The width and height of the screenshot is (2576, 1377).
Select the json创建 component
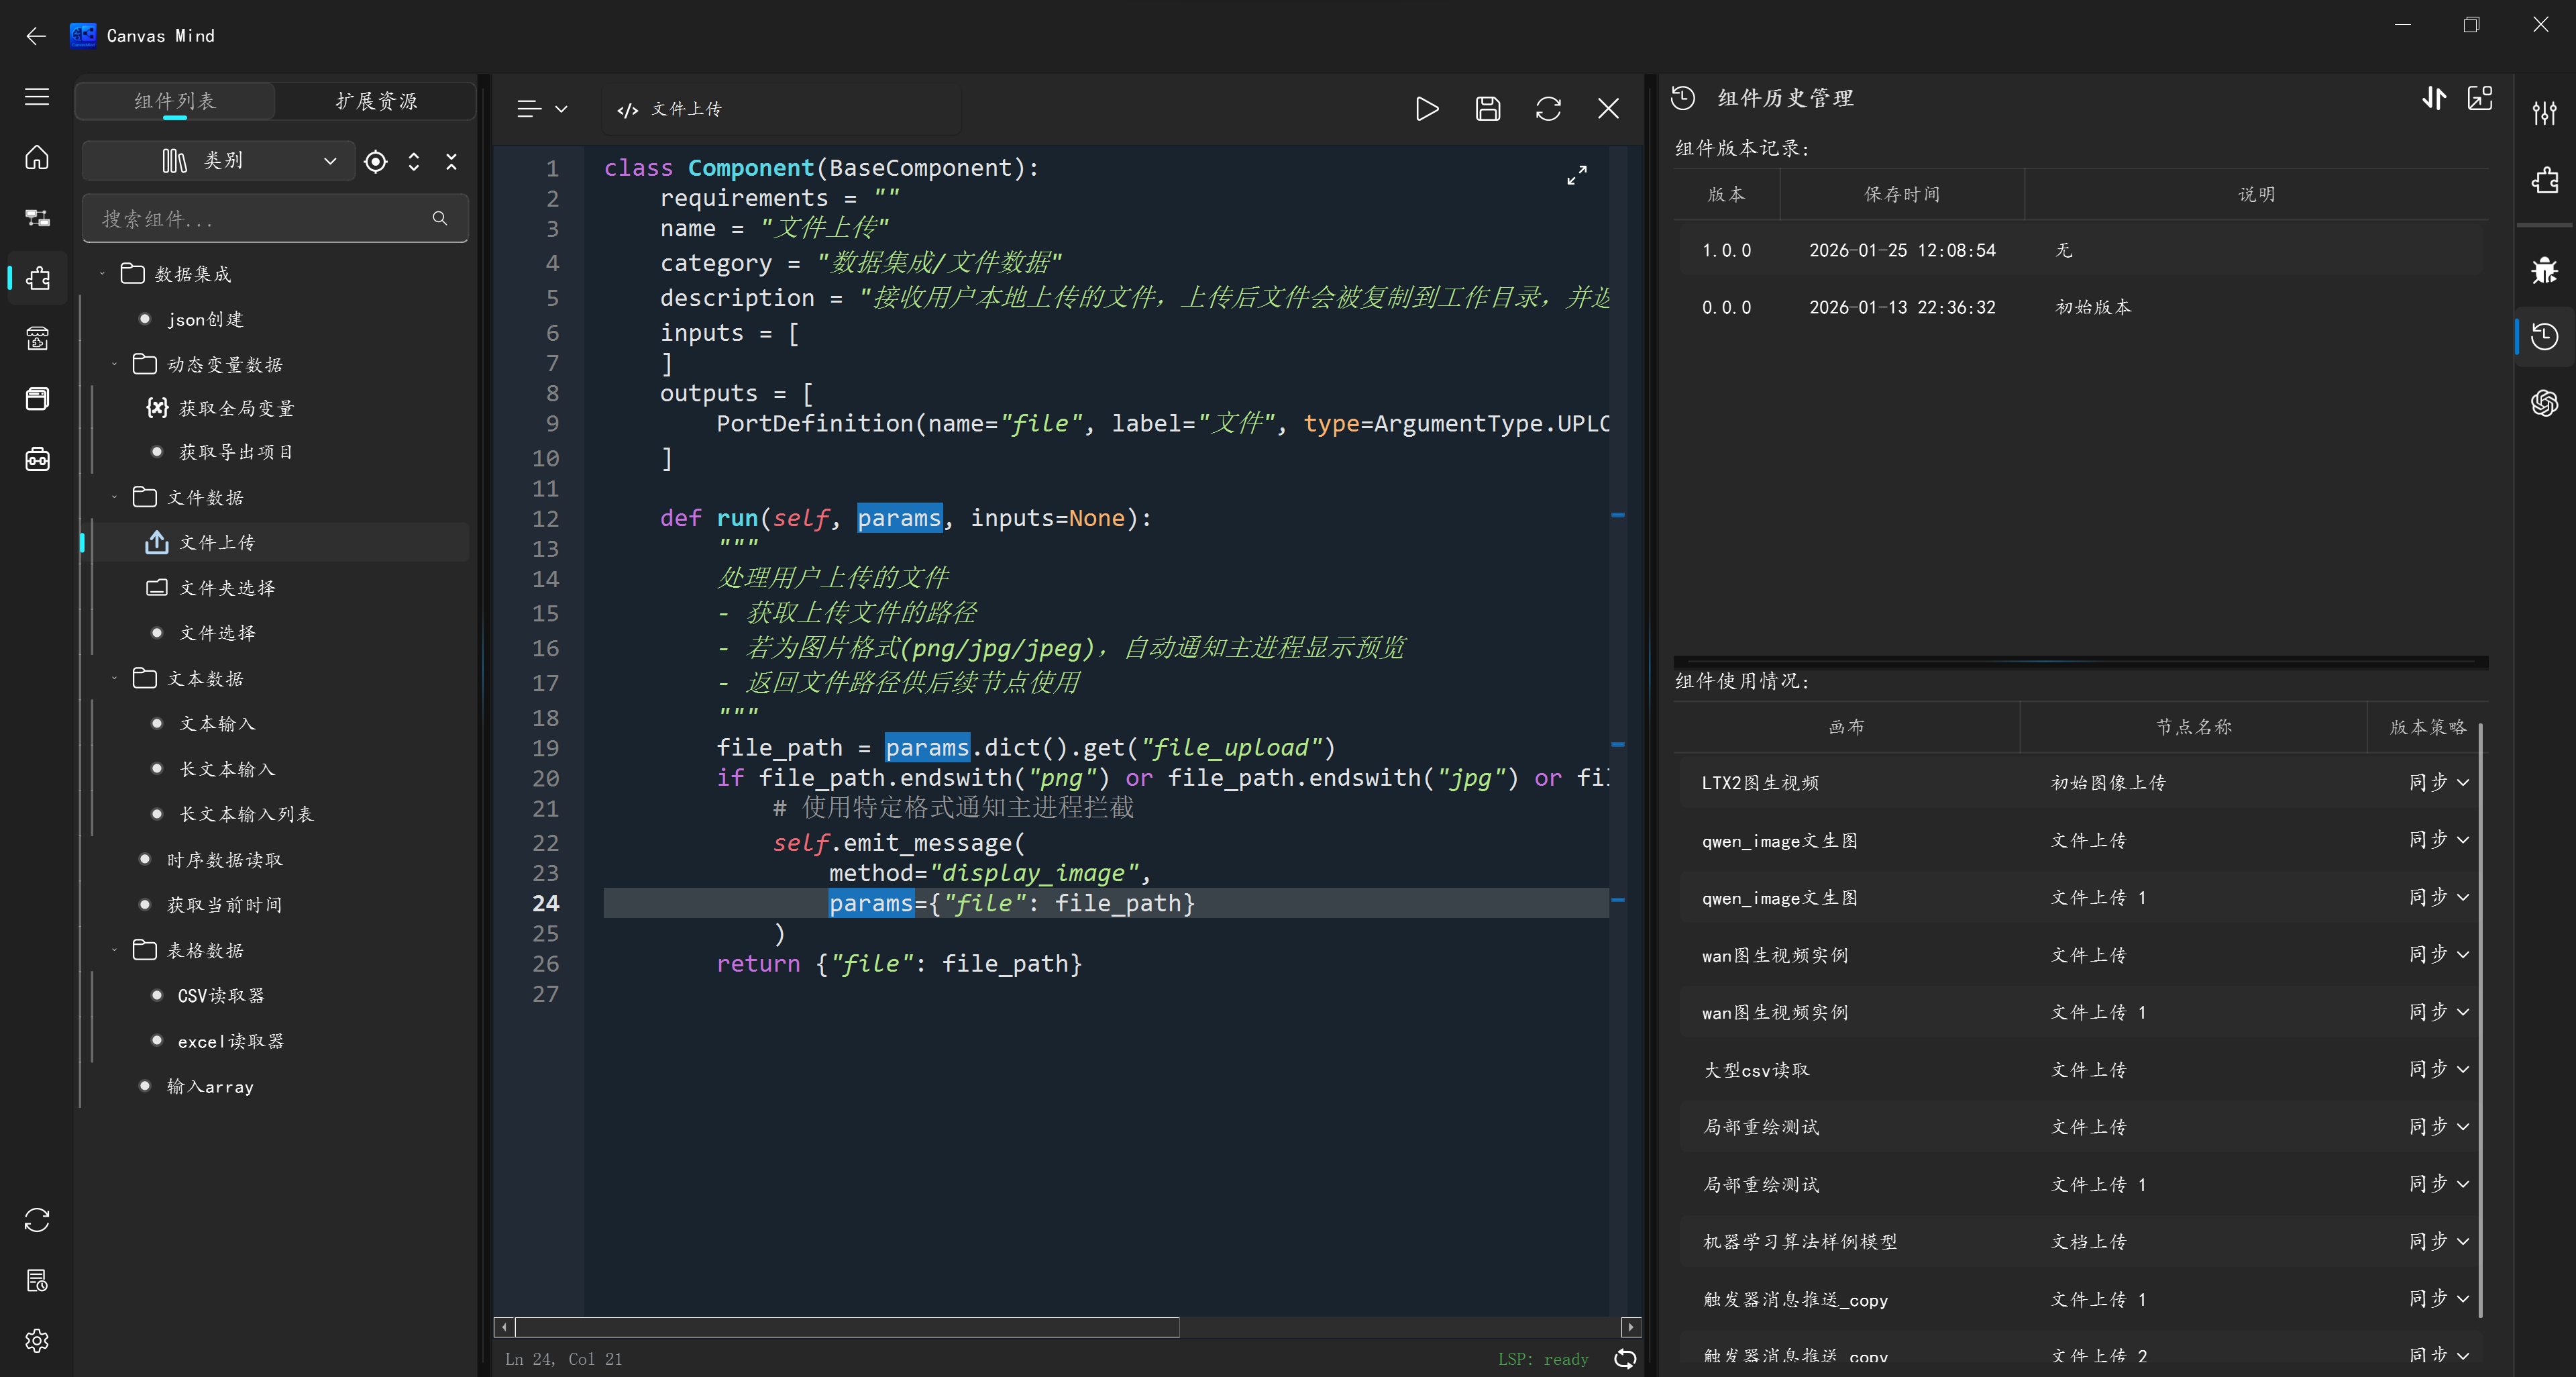click(x=205, y=319)
